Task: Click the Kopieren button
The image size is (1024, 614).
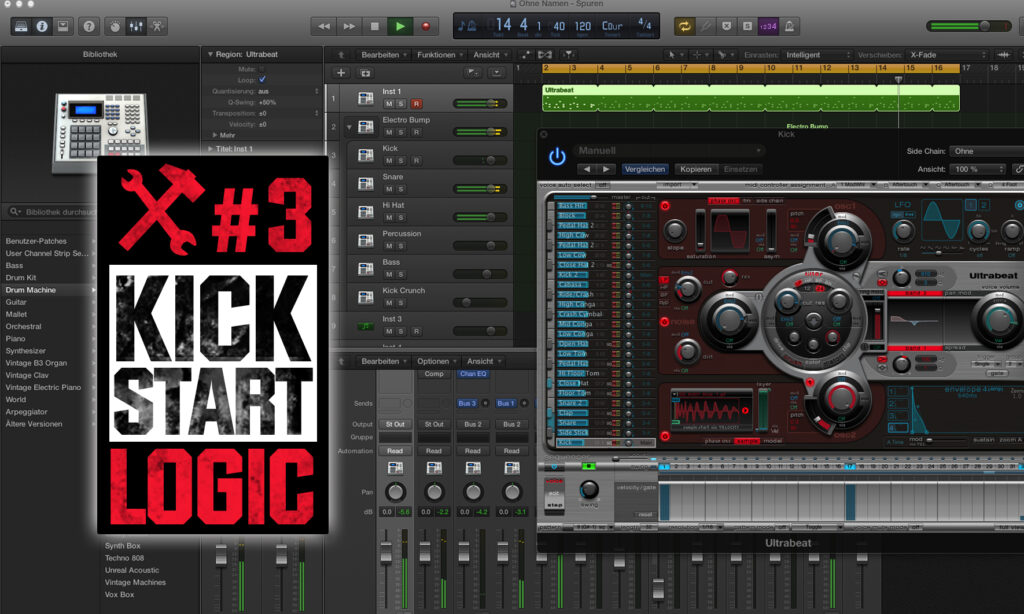Action: [696, 169]
